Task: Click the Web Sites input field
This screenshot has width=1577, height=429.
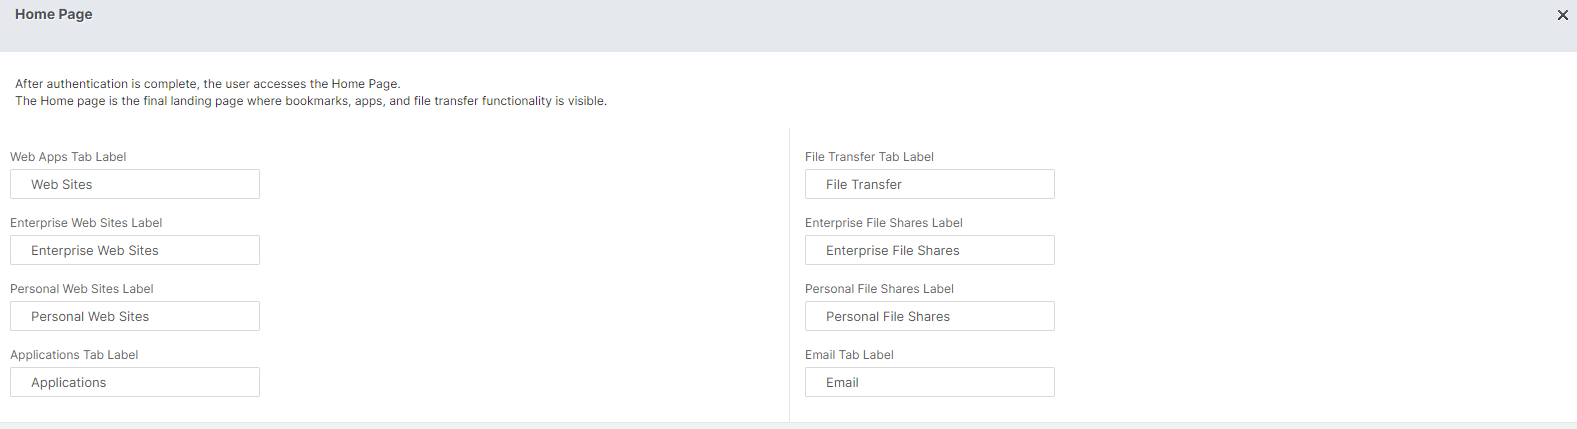Action: tap(135, 184)
